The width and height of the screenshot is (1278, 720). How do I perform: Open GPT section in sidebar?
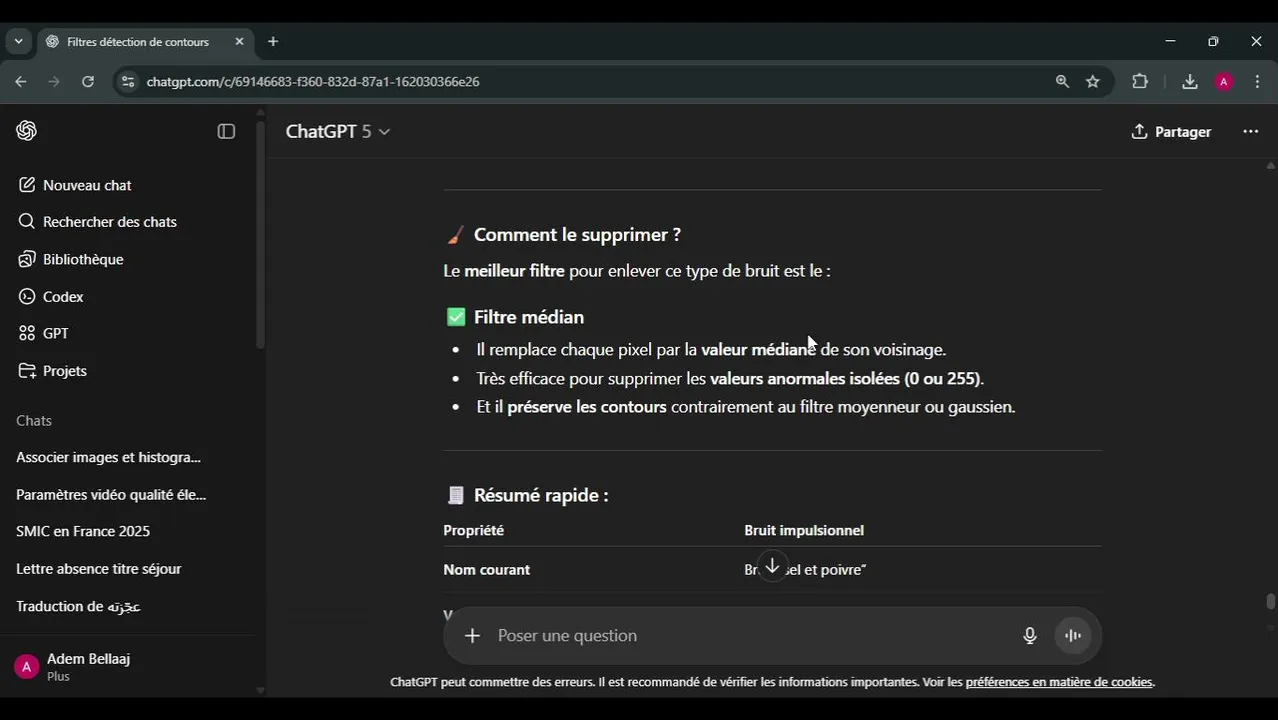coord(43,333)
